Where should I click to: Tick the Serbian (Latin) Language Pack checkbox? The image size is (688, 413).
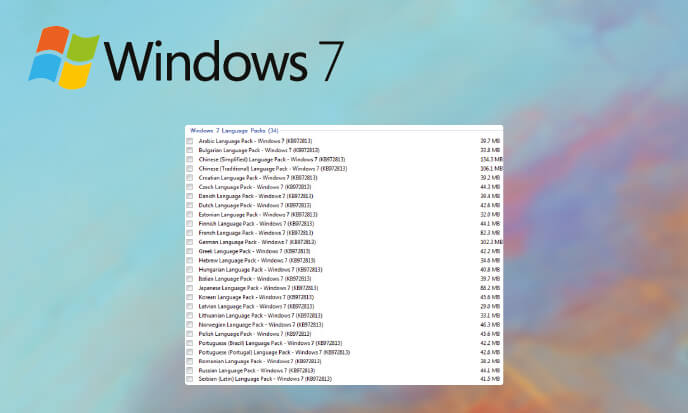coord(190,380)
